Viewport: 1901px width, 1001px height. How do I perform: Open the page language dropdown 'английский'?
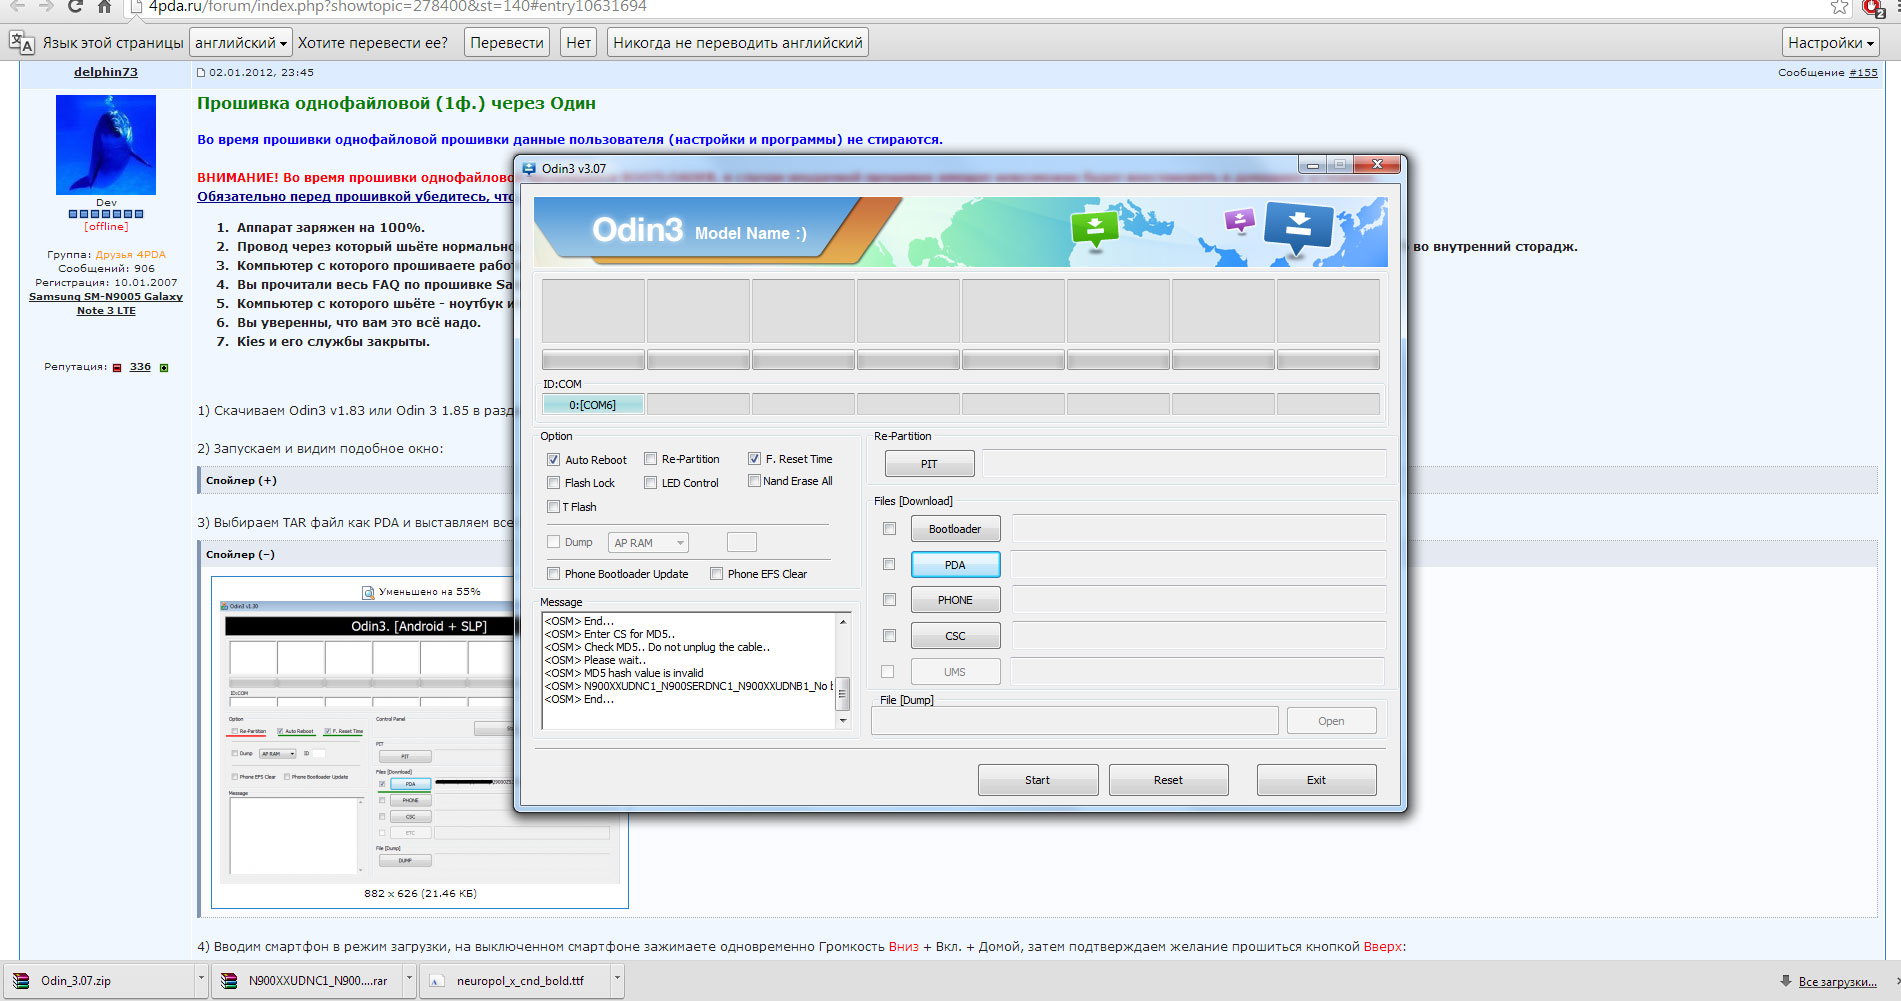pyautogui.click(x=241, y=43)
